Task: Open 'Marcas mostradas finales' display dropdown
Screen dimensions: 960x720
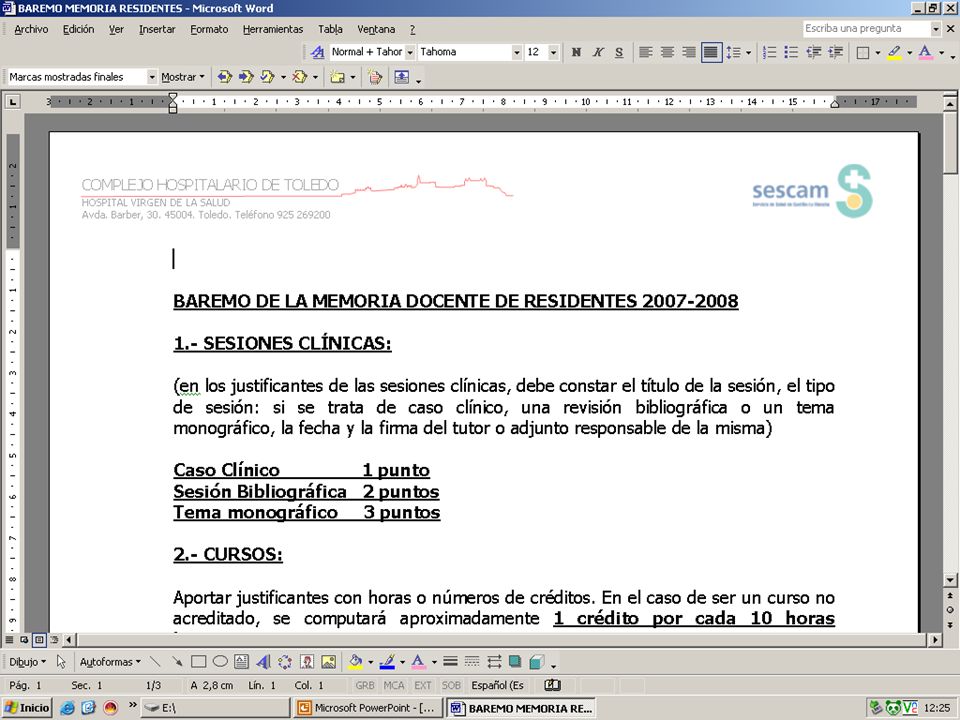Action: pyautogui.click(x=152, y=77)
